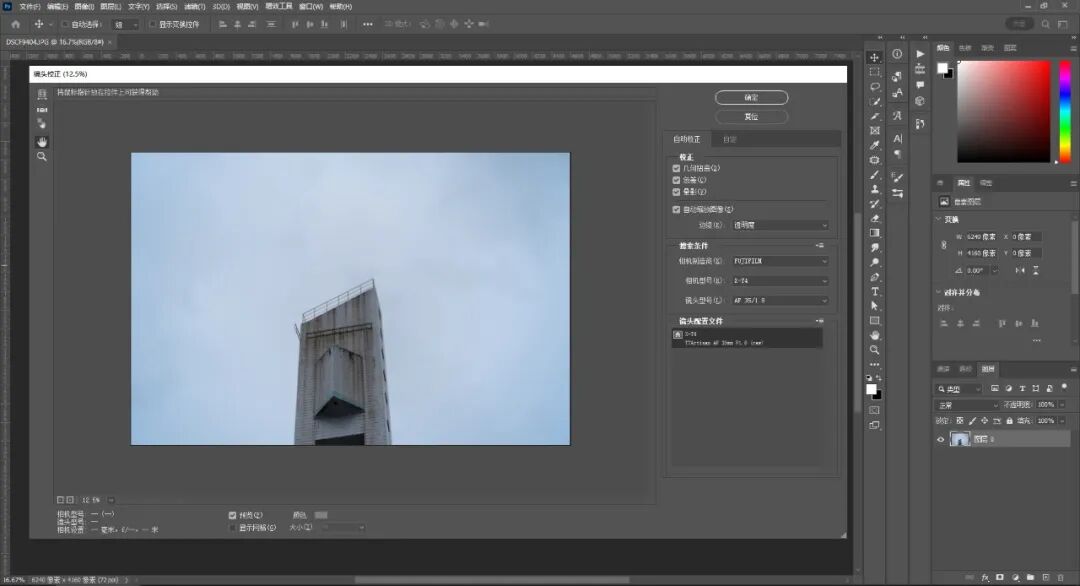Screen dimensions: 1080x586
Task: Pick the Eyedropper tool in Photoshop toolbar
Action: point(874,145)
